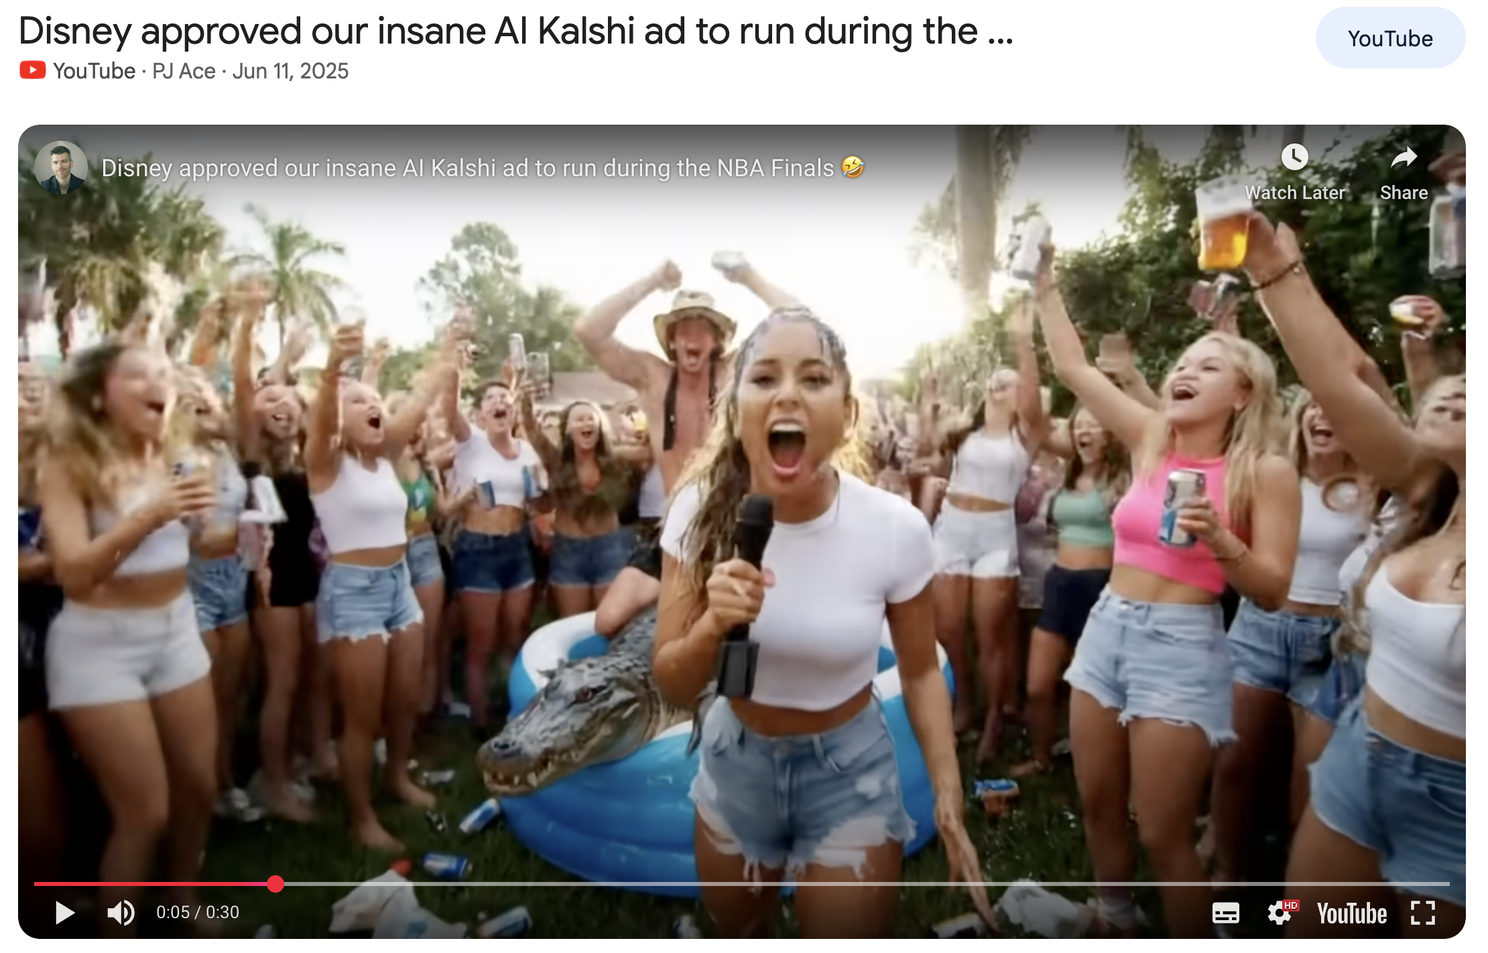Click the Watch Later clock icon

(x=1294, y=157)
